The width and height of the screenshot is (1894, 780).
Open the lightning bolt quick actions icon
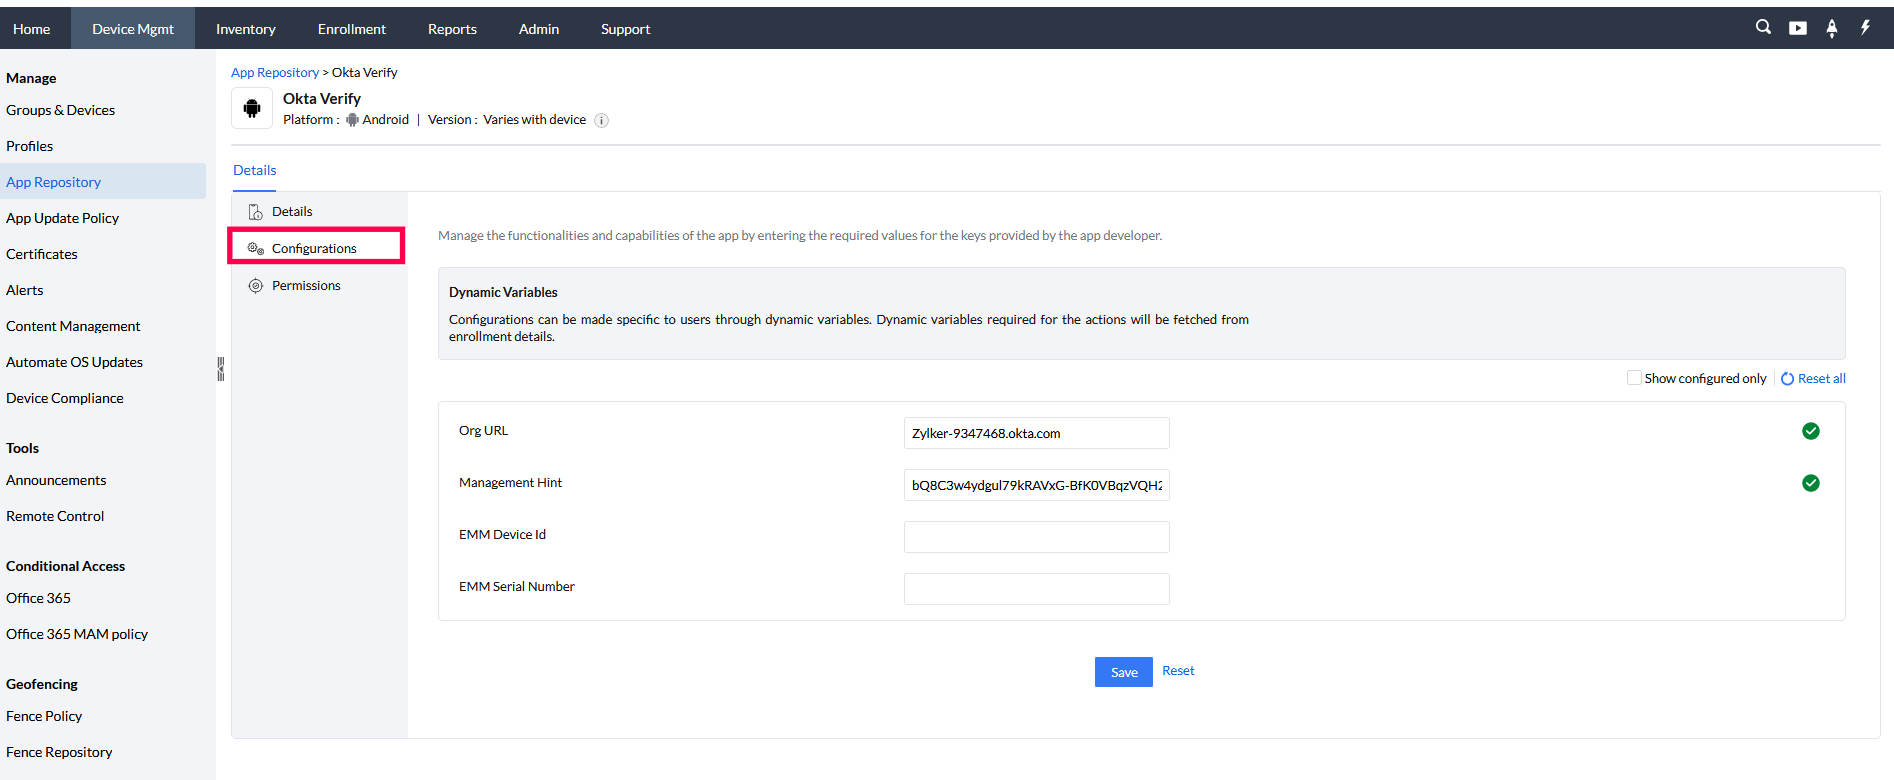(1865, 28)
